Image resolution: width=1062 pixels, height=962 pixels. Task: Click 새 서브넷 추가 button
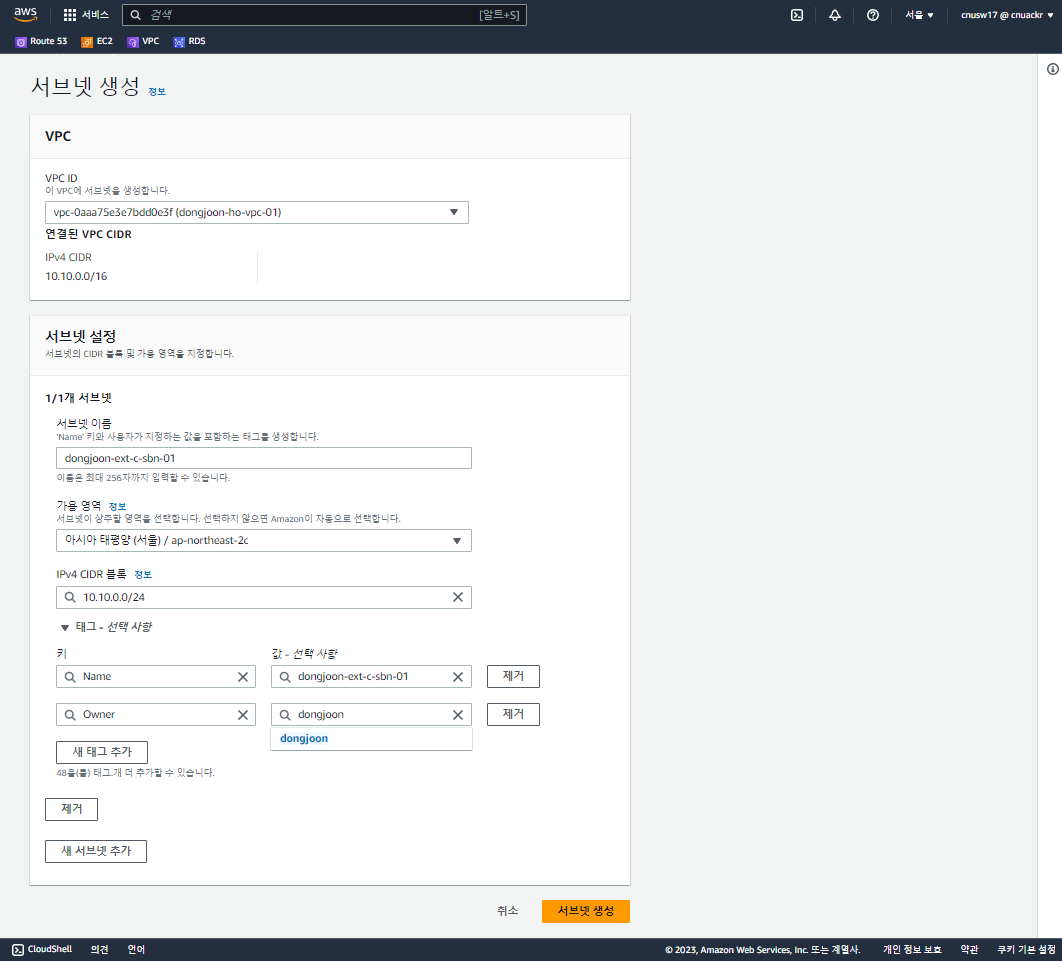click(95, 851)
